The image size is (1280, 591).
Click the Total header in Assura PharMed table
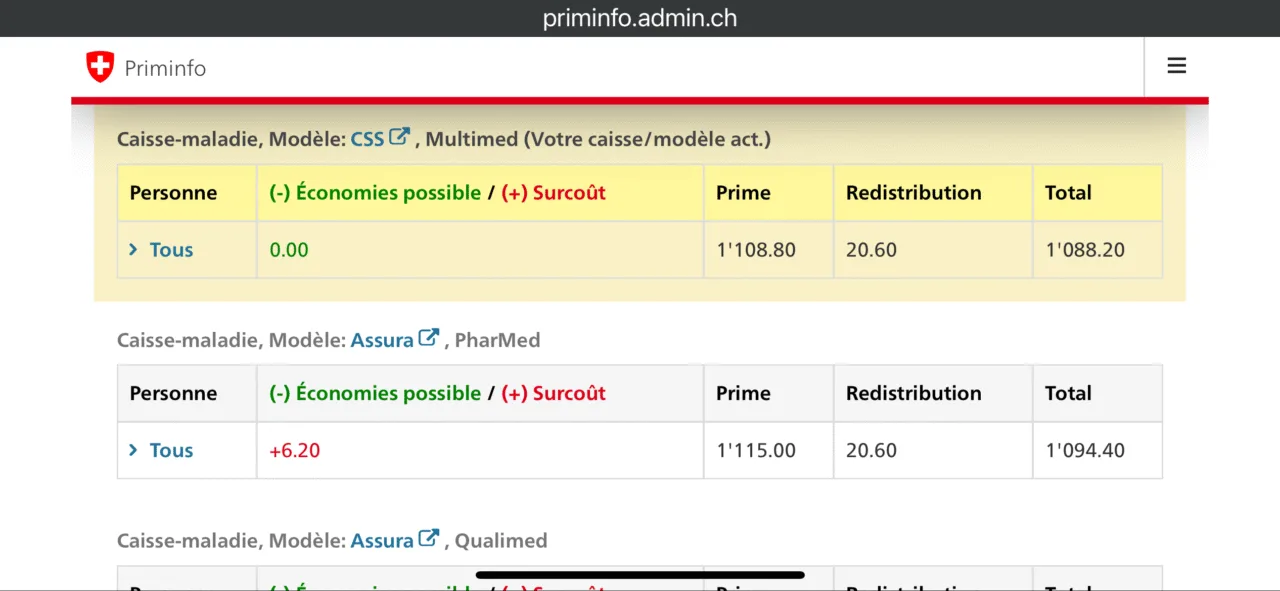(1068, 393)
